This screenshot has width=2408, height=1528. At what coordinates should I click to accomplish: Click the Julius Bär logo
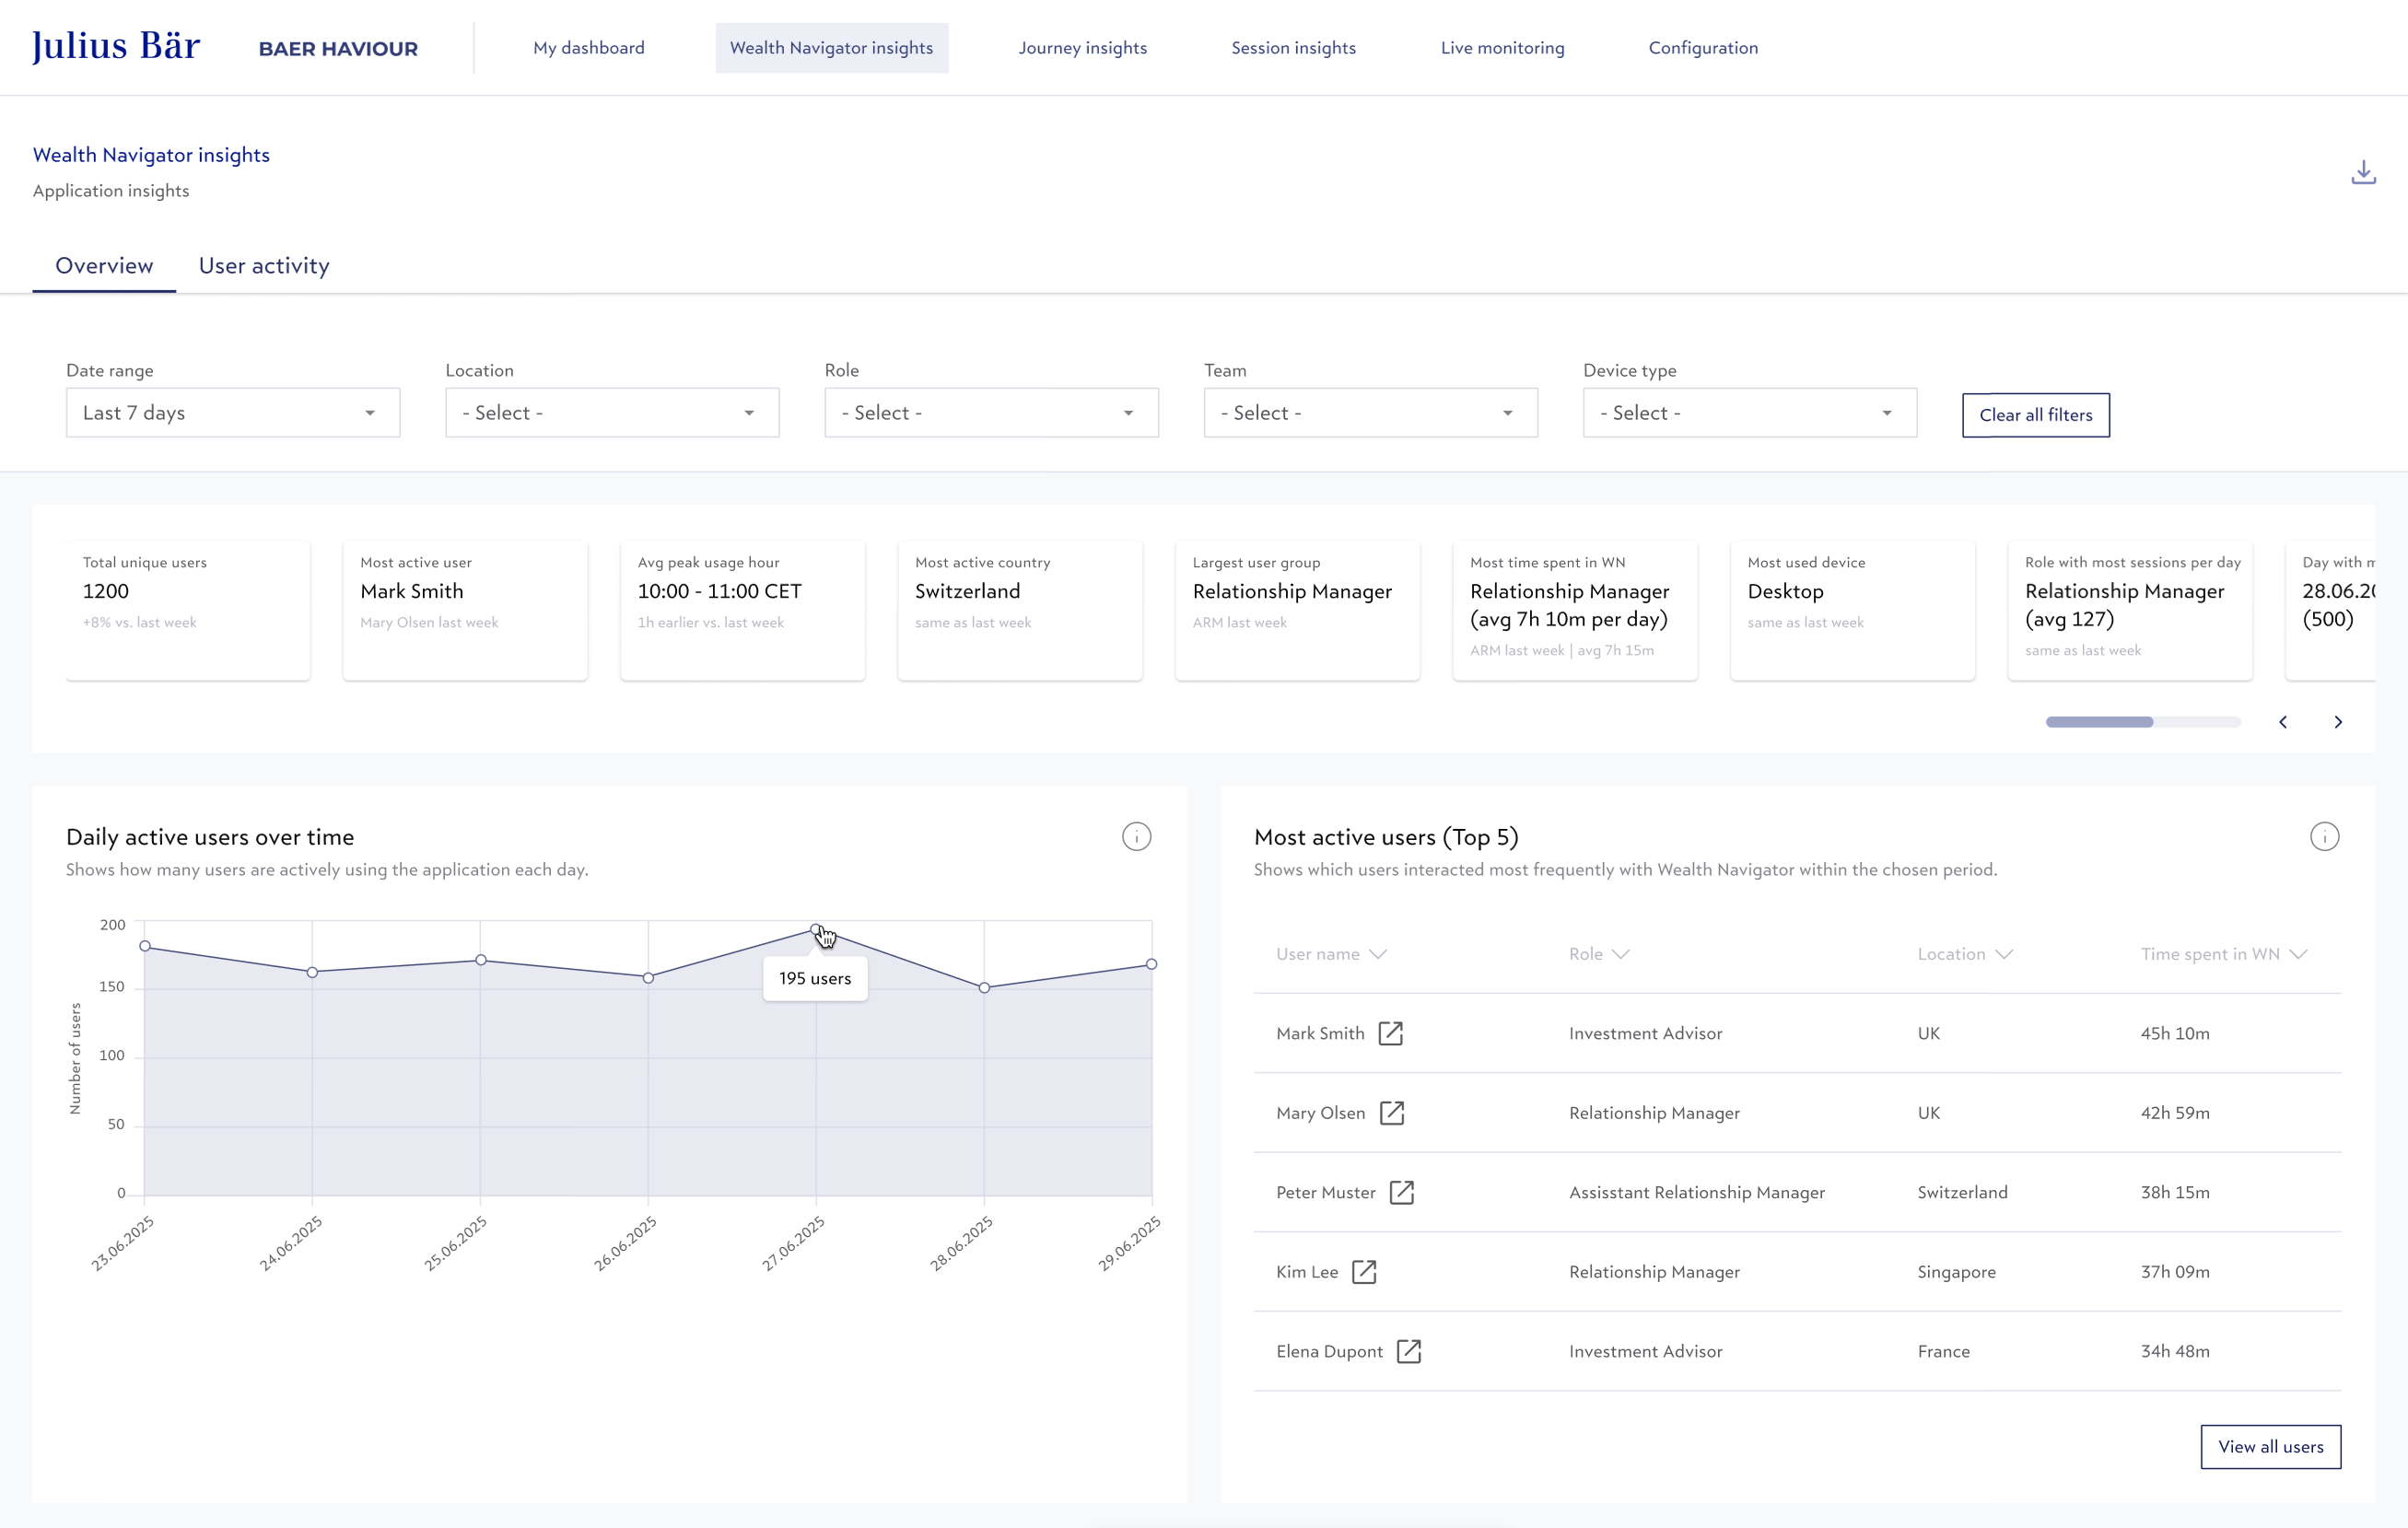point(116,46)
